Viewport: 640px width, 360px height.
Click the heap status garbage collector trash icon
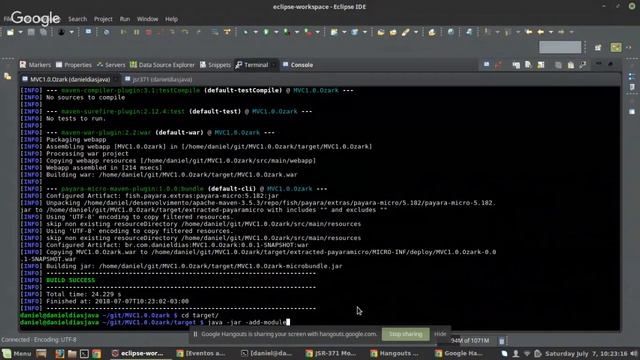pos(502,341)
